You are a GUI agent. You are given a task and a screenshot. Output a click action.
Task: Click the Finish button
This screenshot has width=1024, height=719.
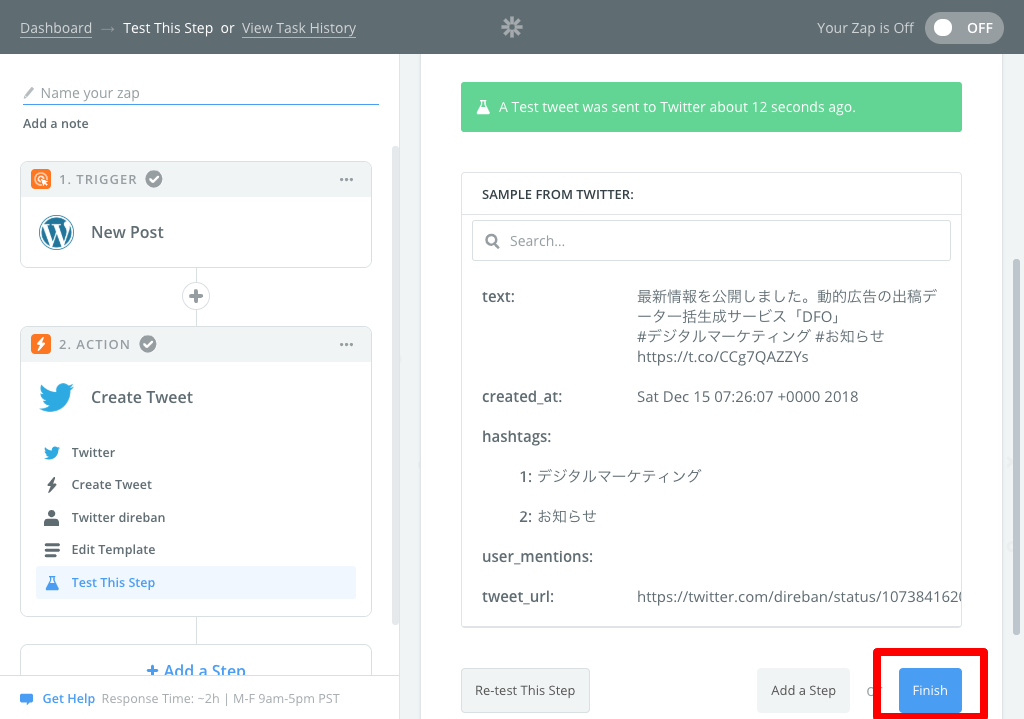tap(930, 690)
